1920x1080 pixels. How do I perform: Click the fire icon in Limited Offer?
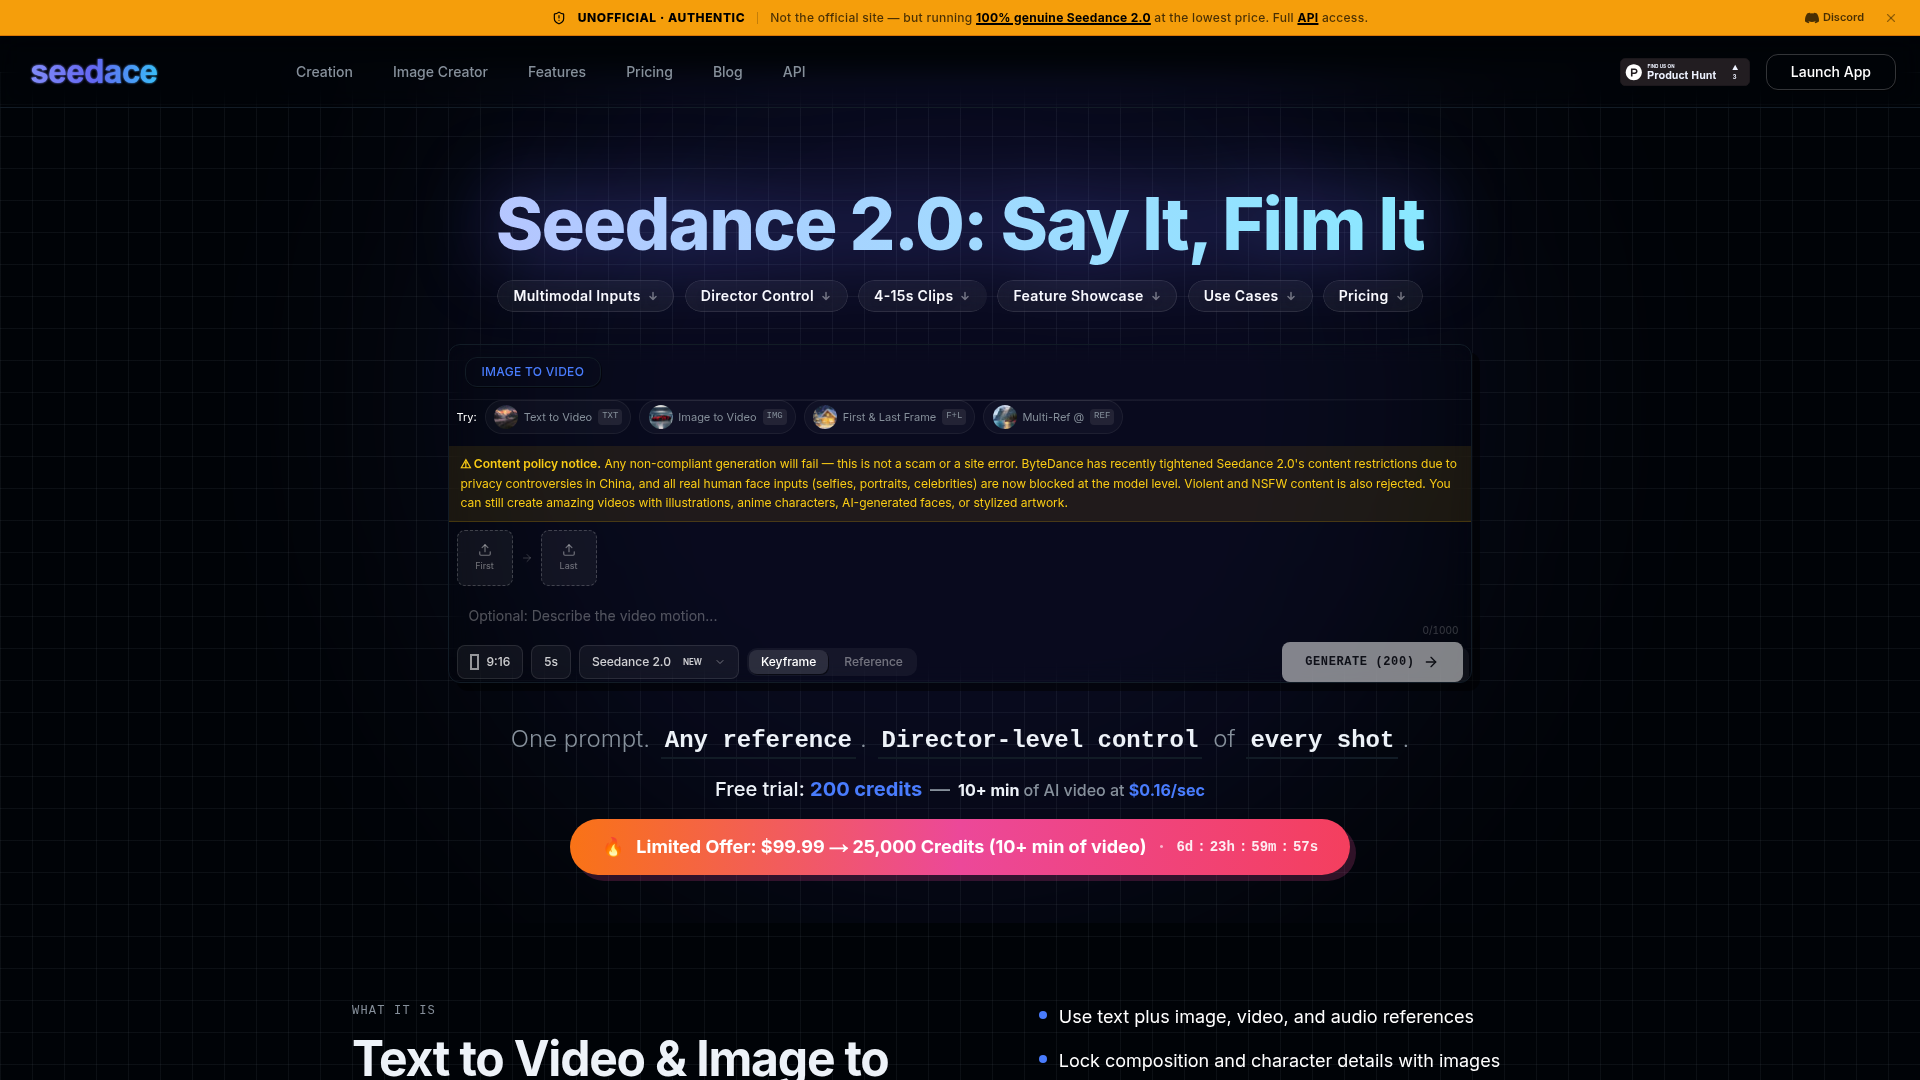coord(613,847)
